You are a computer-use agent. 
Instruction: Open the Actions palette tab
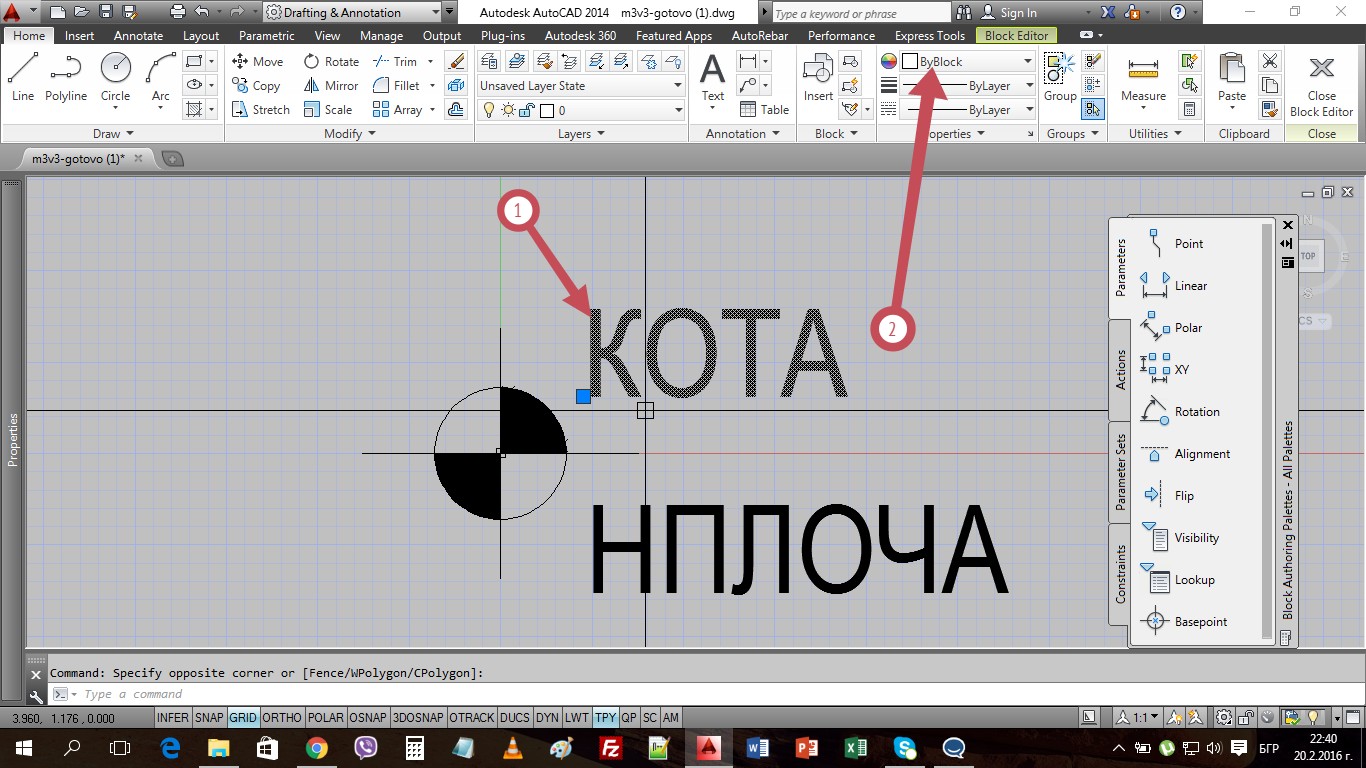(x=1120, y=370)
